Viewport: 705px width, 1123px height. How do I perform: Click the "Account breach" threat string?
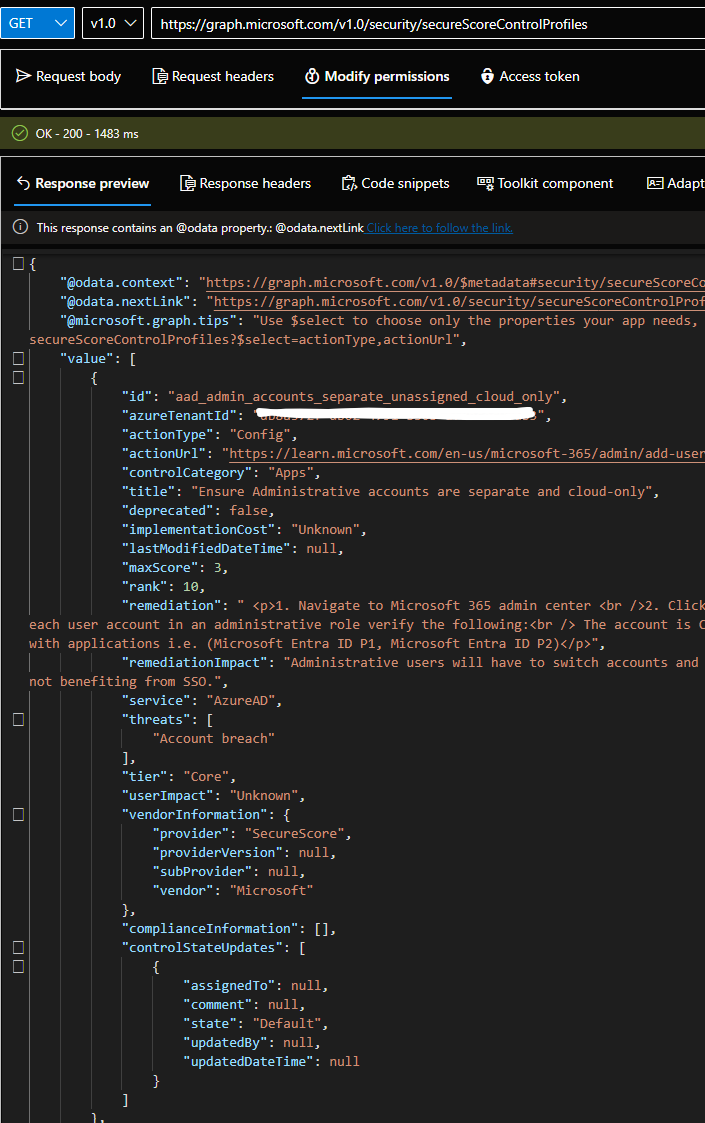pos(214,738)
